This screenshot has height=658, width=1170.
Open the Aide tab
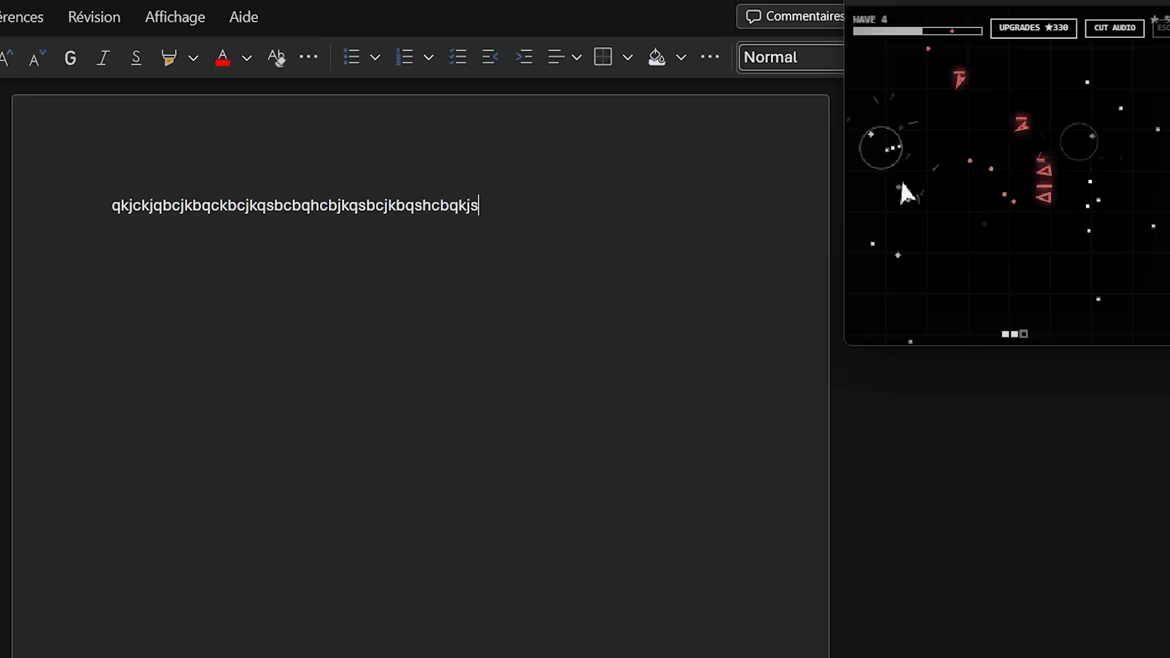243,17
